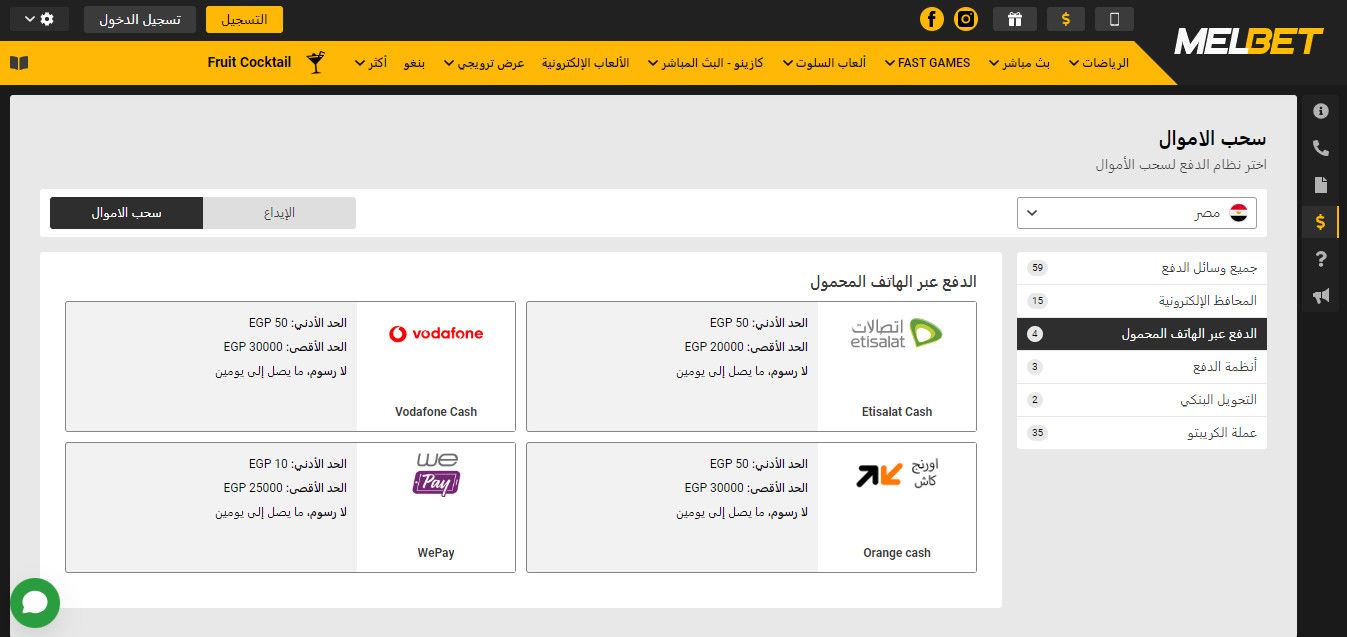Open the country selector showing مصر

coord(1136,212)
